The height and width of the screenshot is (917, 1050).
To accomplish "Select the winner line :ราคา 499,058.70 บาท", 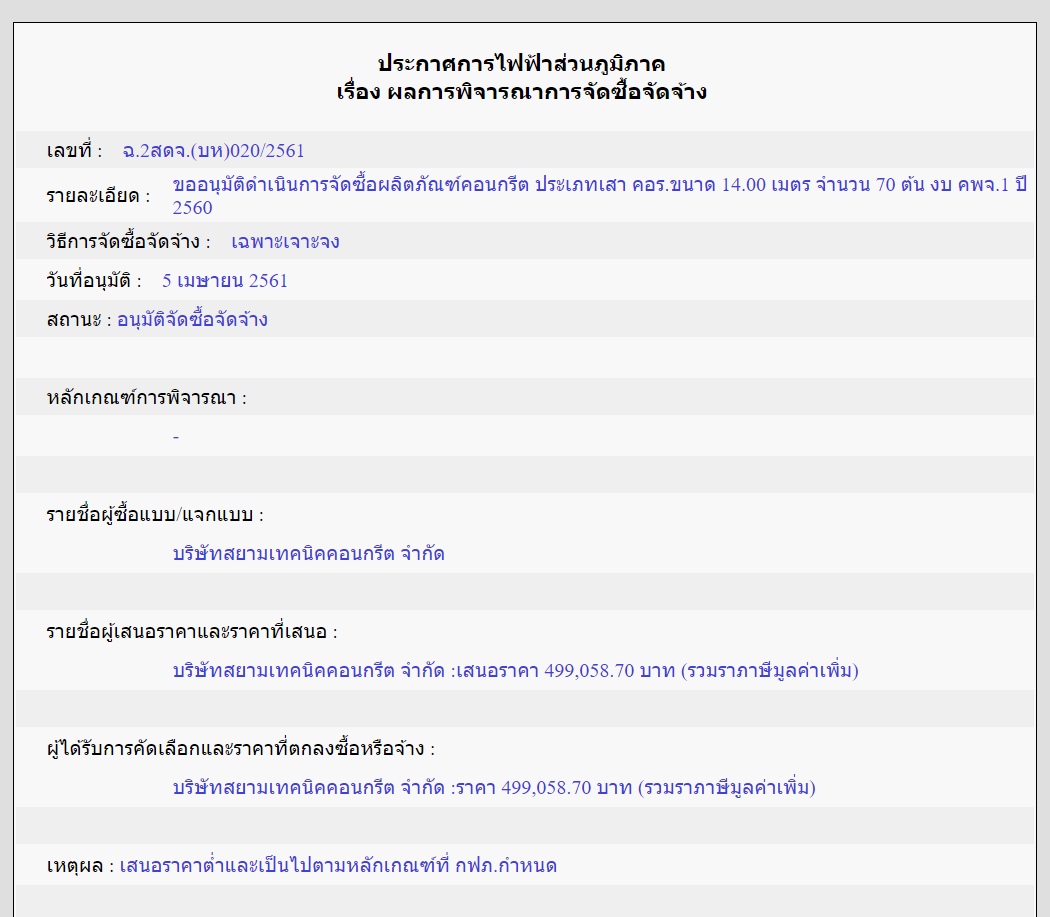I will (494, 787).
